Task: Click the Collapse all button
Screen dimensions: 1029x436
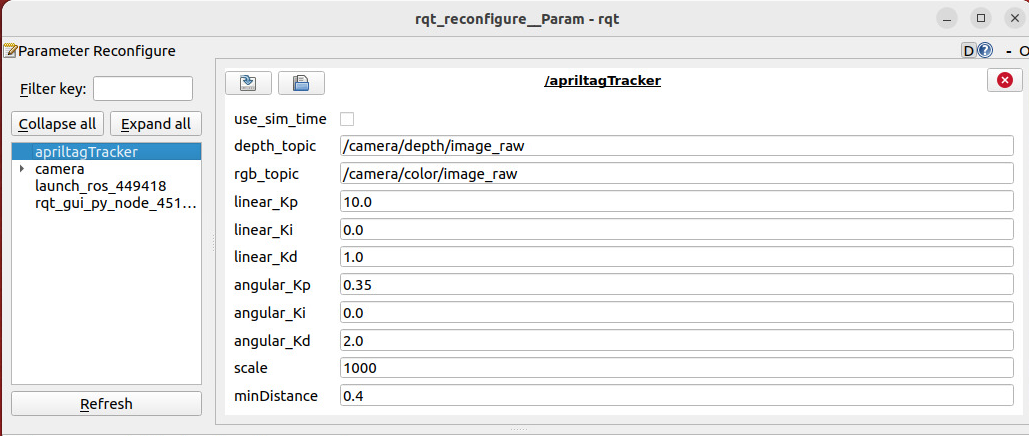Action: coord(57,124)
